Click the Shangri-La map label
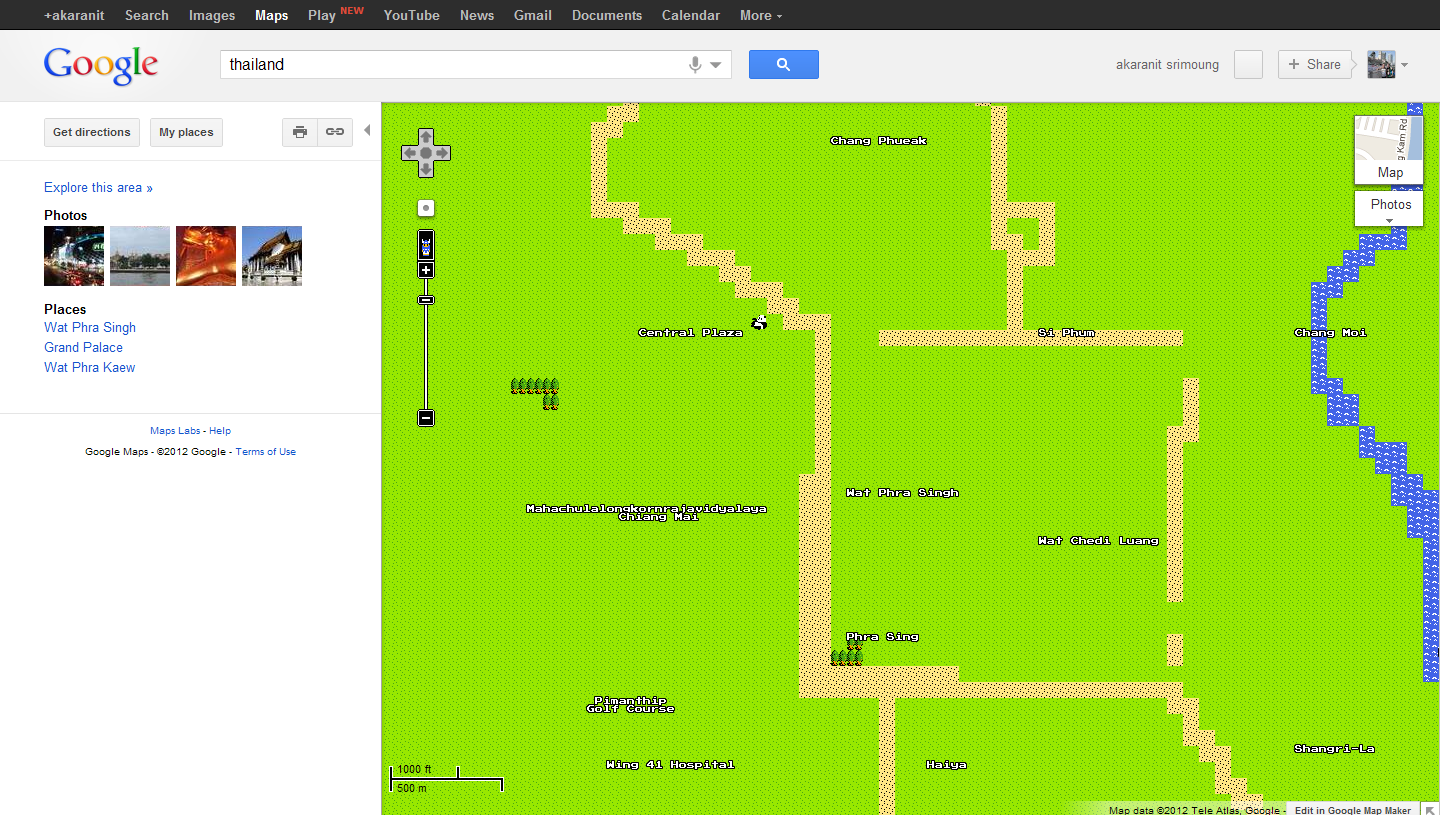Screen dimensions: 1440x815 [1334, 749]
